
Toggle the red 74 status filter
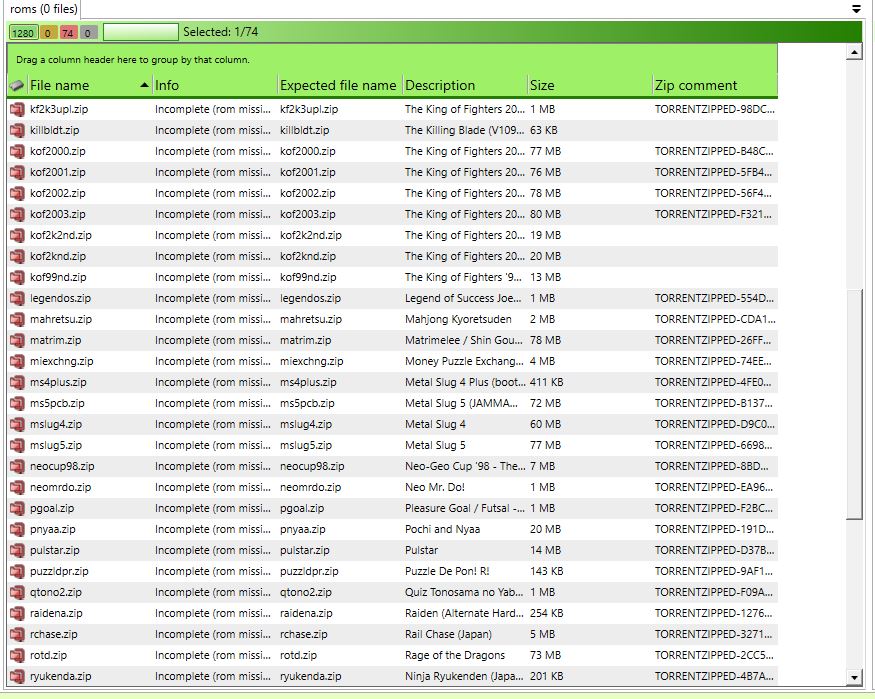68,33
